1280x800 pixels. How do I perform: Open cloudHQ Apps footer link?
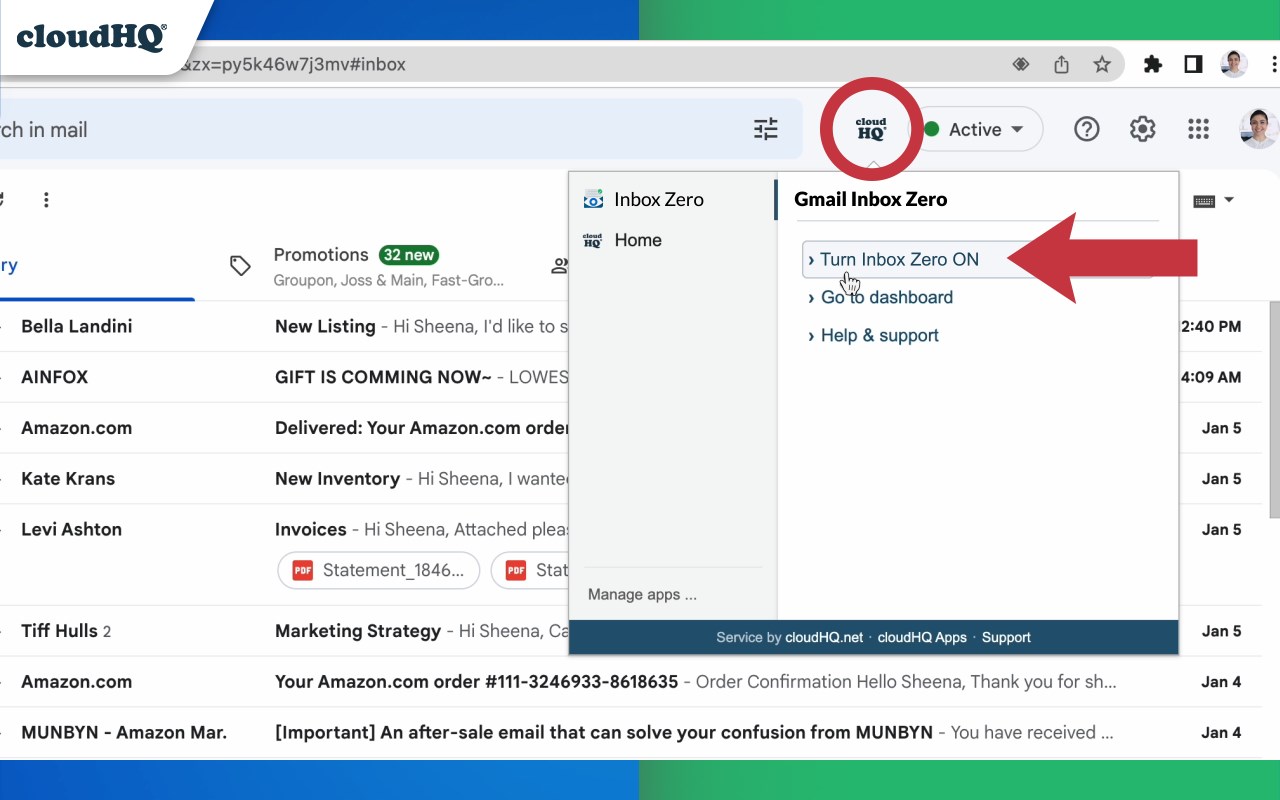922,638
